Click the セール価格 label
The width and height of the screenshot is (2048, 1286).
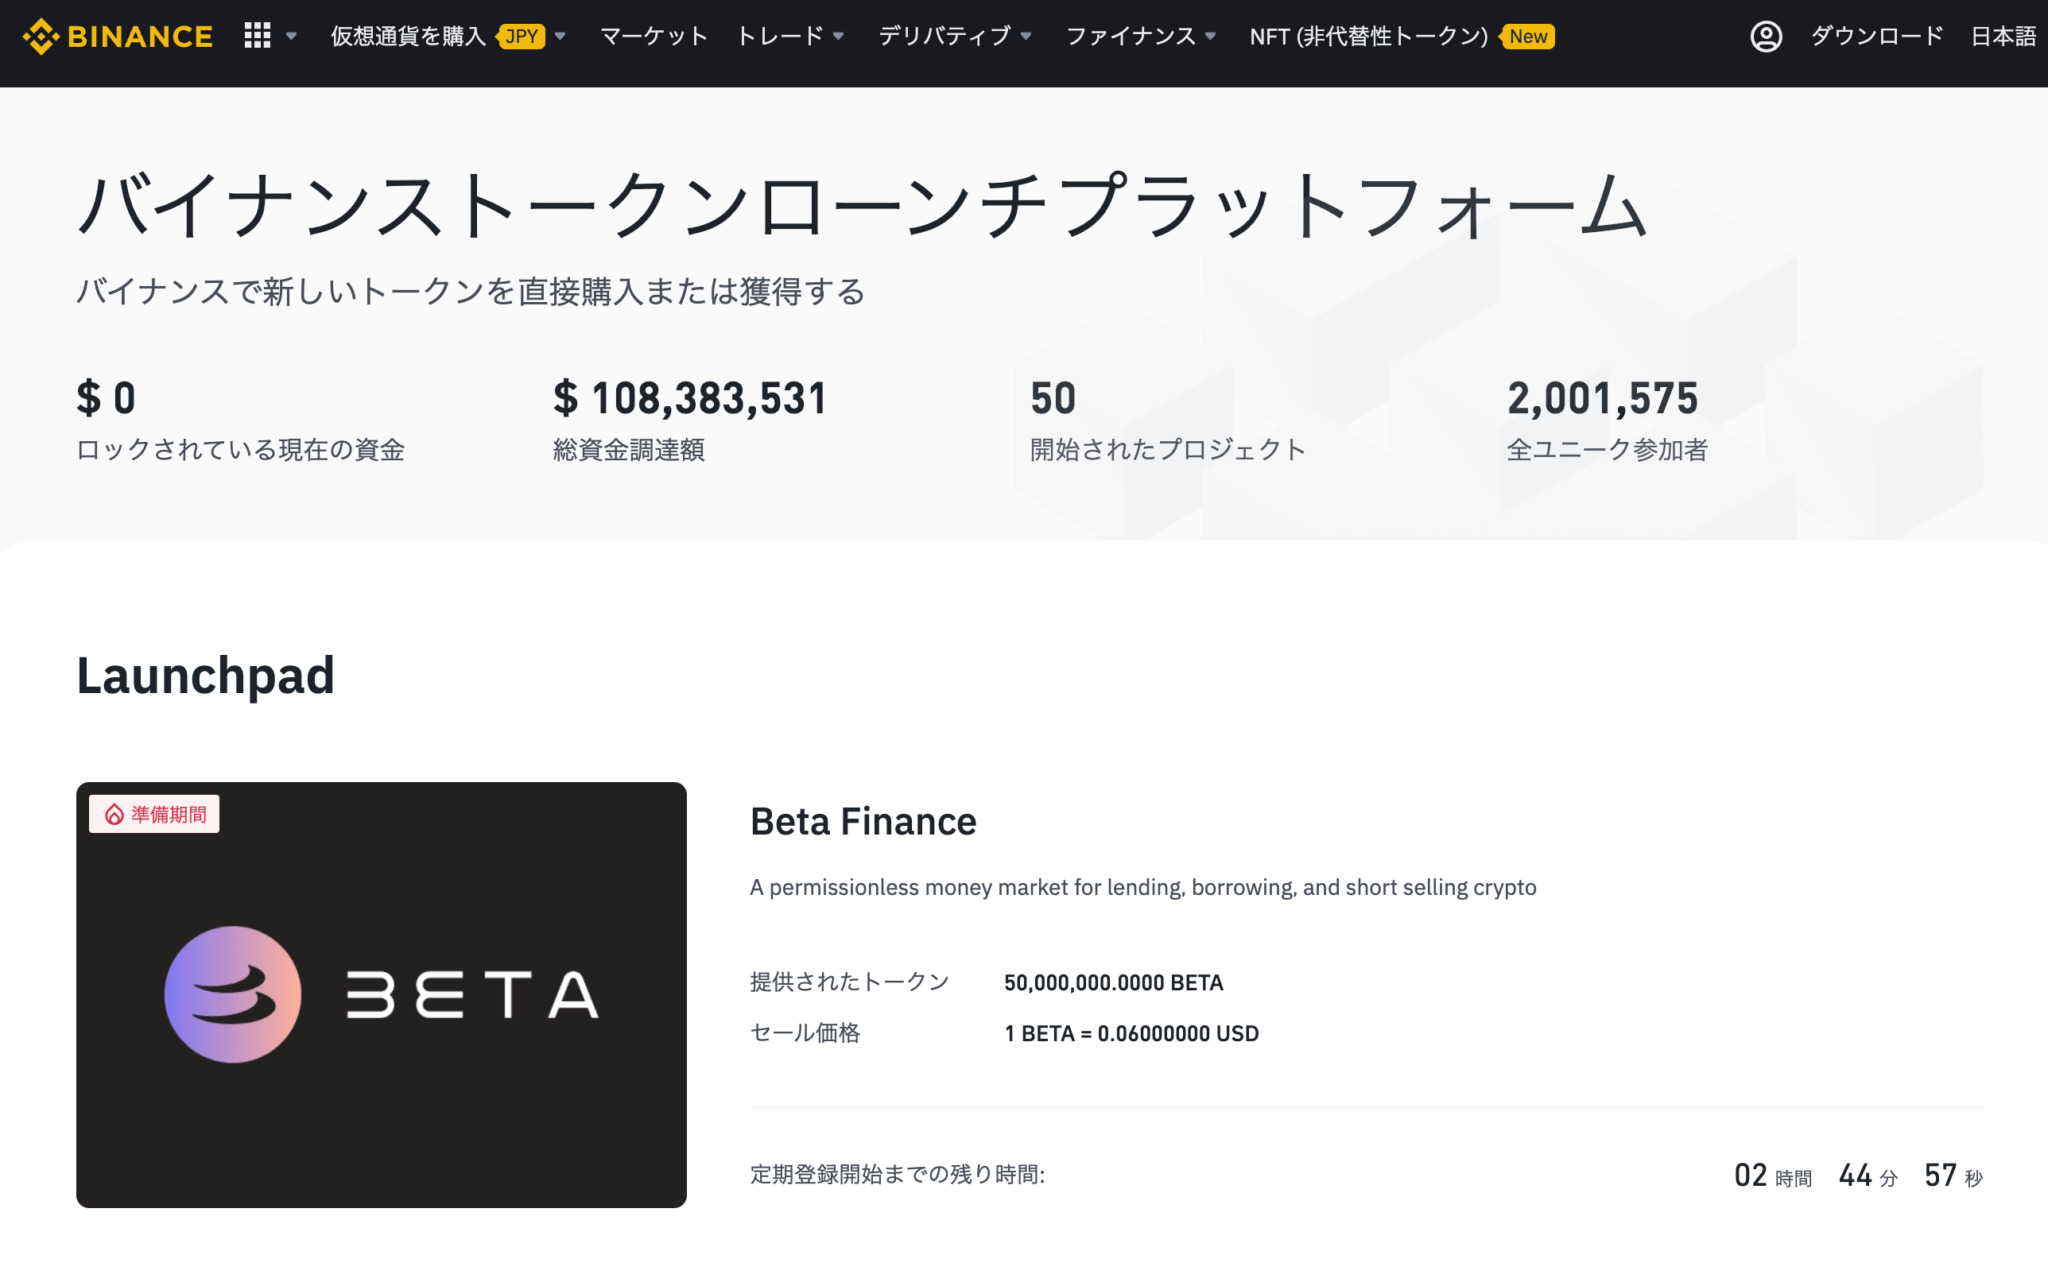[x=805, y=1033]
